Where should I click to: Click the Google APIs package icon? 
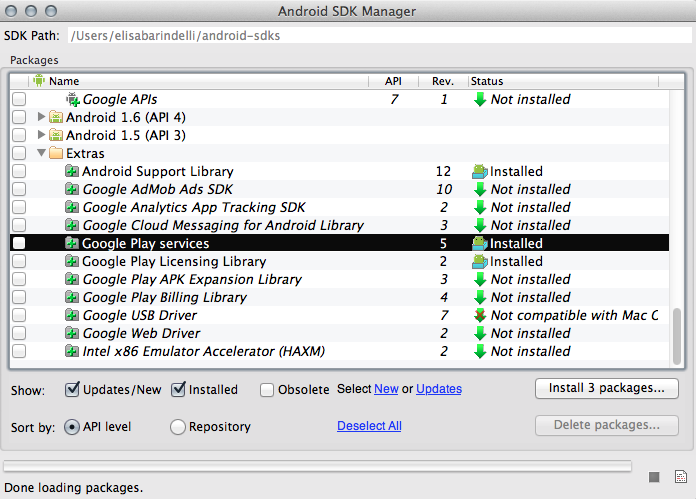(73, 99)
